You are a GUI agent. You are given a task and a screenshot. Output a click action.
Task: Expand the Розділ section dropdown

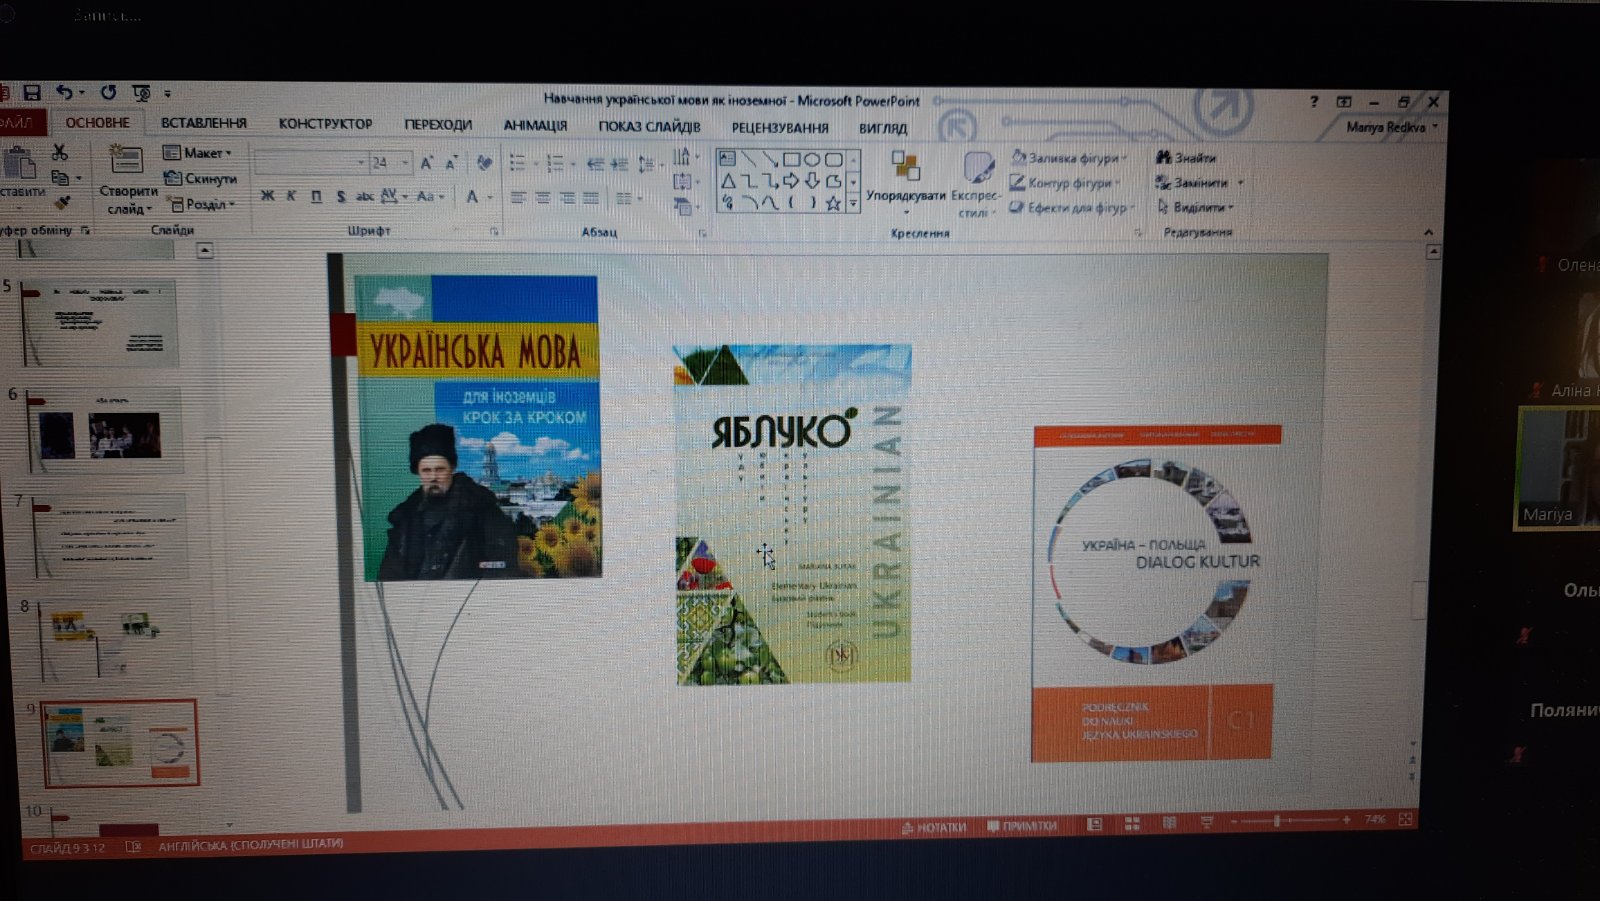[203, 204]
